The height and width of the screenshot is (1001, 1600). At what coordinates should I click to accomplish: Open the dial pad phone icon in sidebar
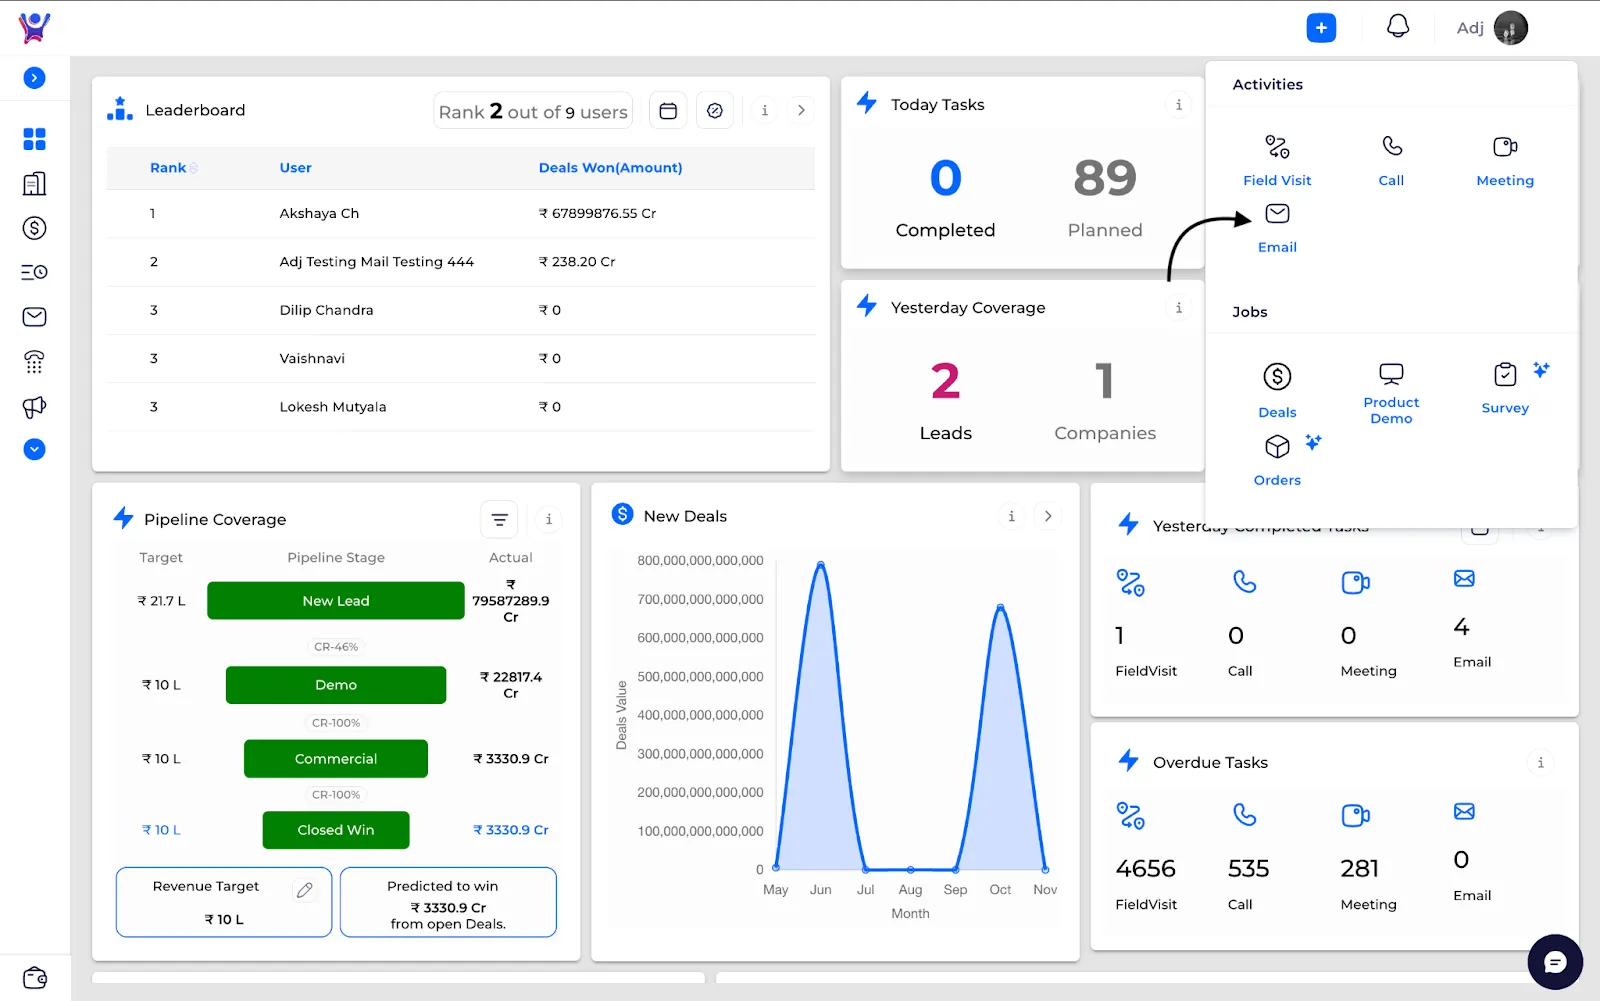point(34,362)
